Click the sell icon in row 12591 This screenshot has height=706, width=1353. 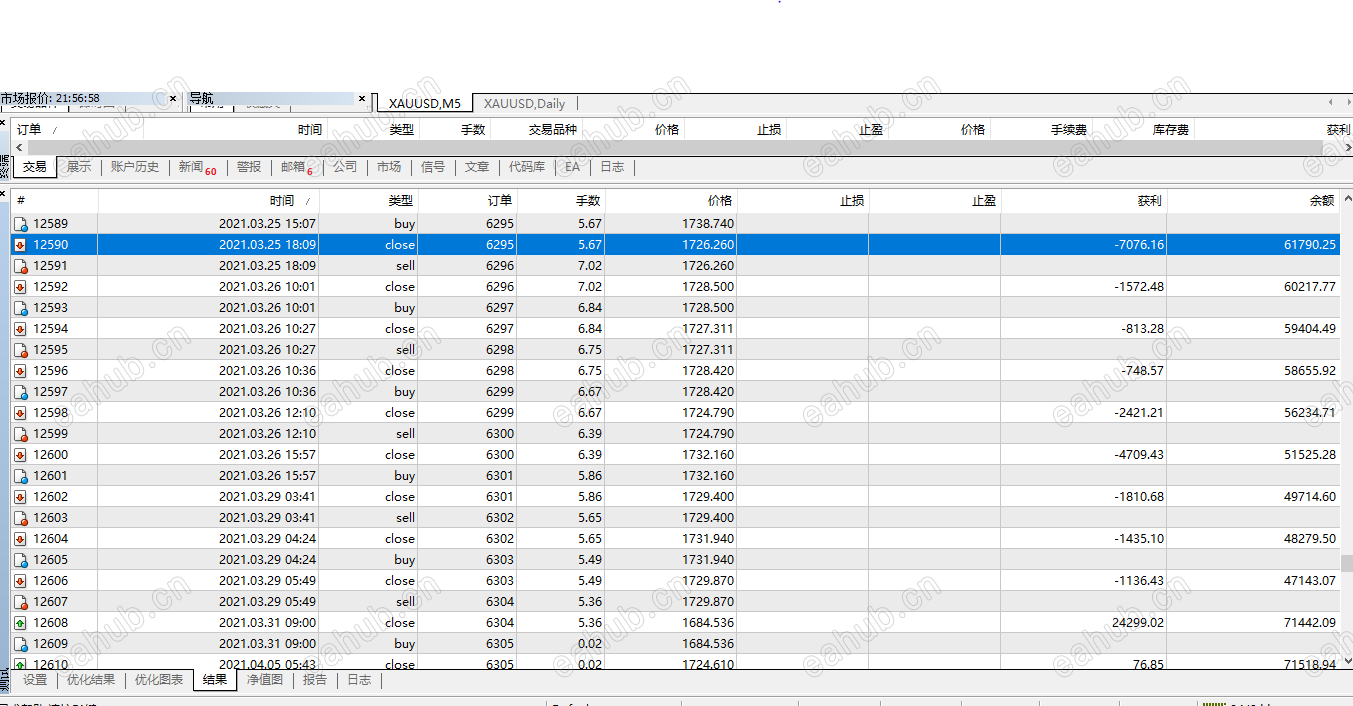coord(19,266)
